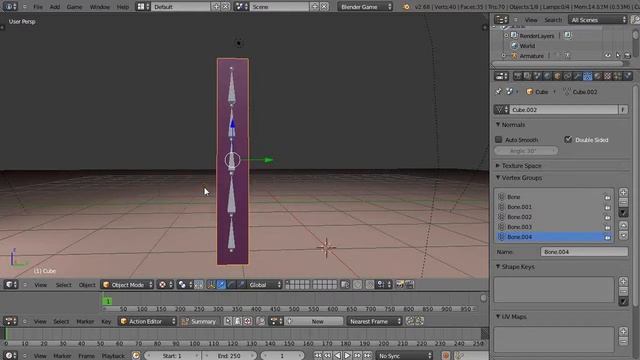Open the Modifiers properties tab
The image size is (640, 360).
pyautogui.click(x=577, y=76)
